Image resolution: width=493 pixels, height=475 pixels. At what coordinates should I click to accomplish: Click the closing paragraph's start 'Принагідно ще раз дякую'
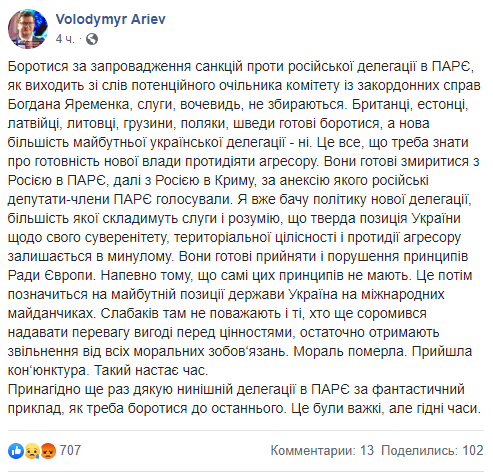90,389
